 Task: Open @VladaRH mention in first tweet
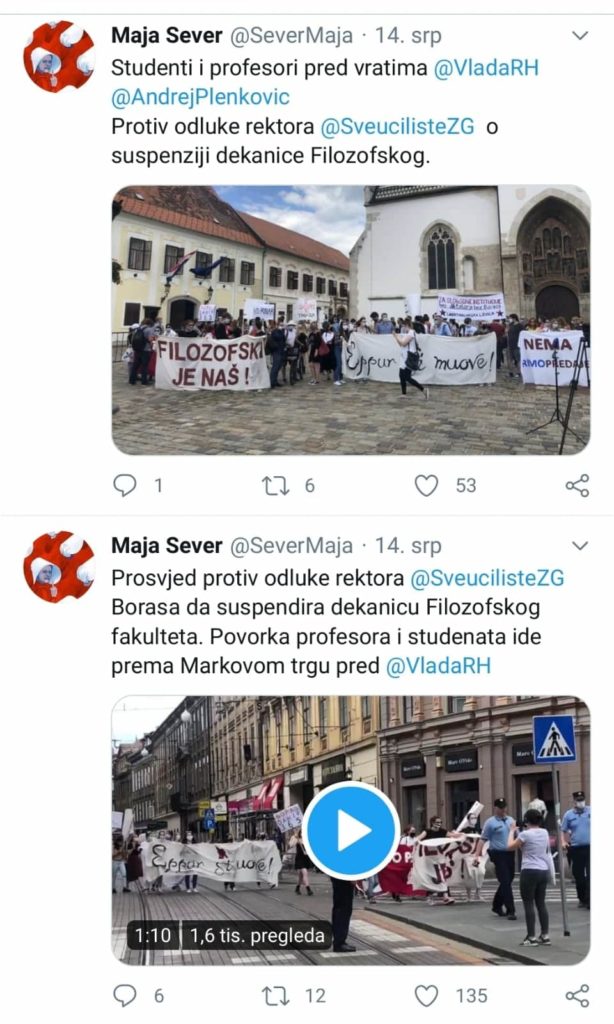pos(487,67)
